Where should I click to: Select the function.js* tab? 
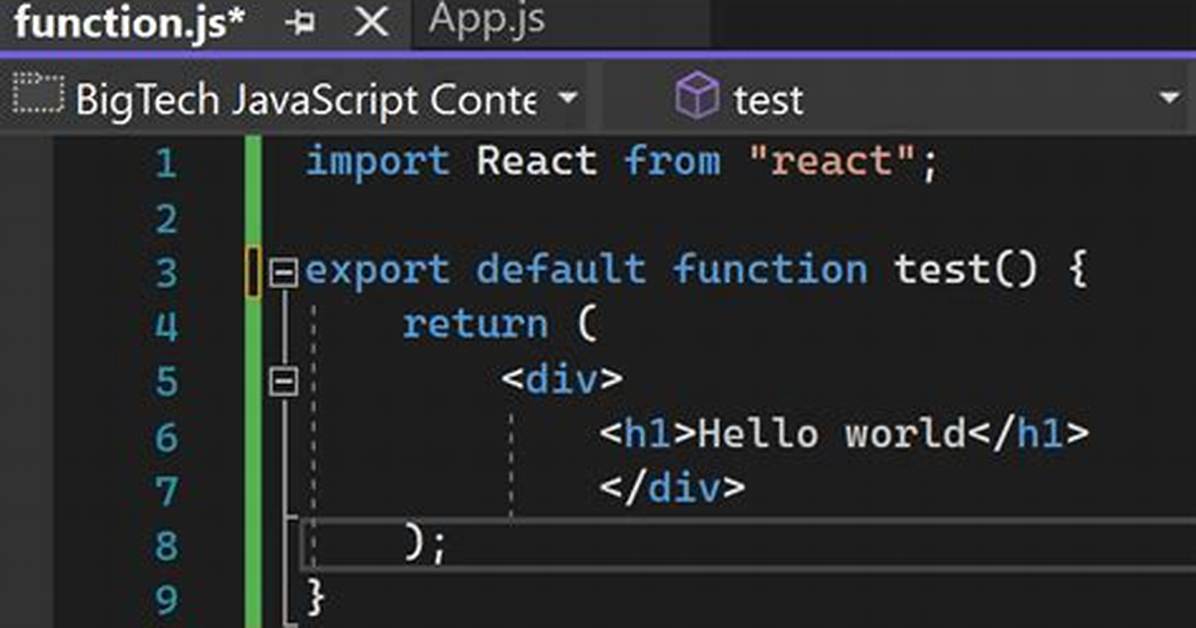click(129, 22)
